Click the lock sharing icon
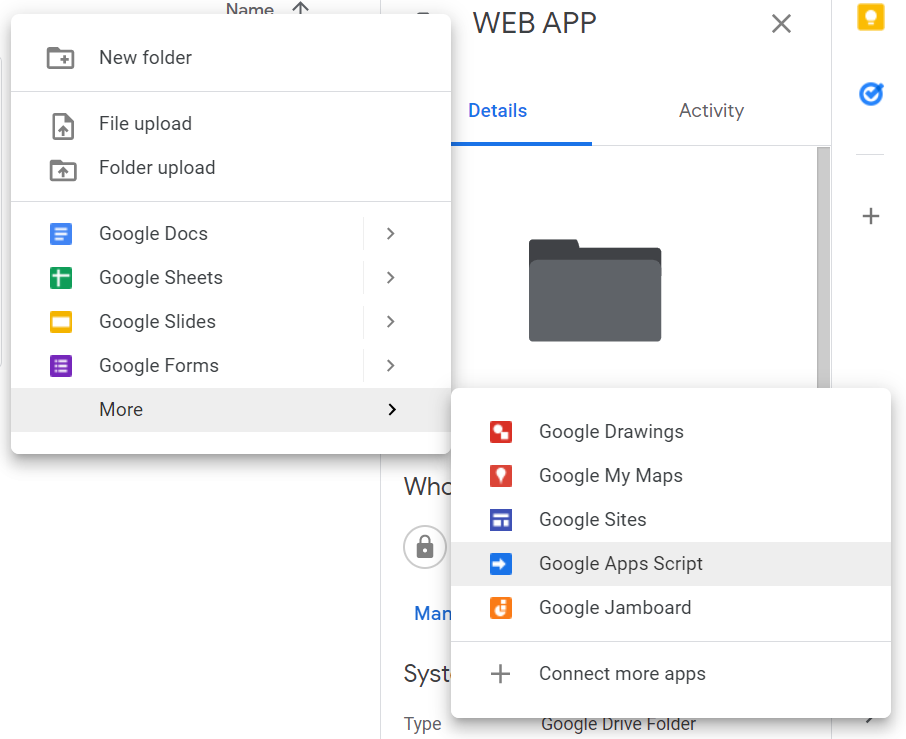906x739 pixels. point(425,547)
